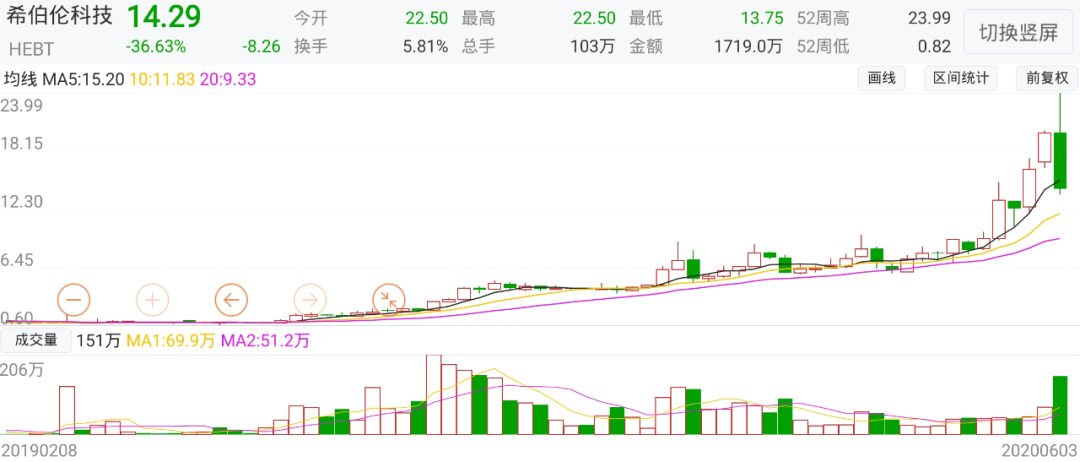Screen dimensions: 1080x462
Task: Click the latest green candlestick on the price chart
Action: (x=1060, y=160)
